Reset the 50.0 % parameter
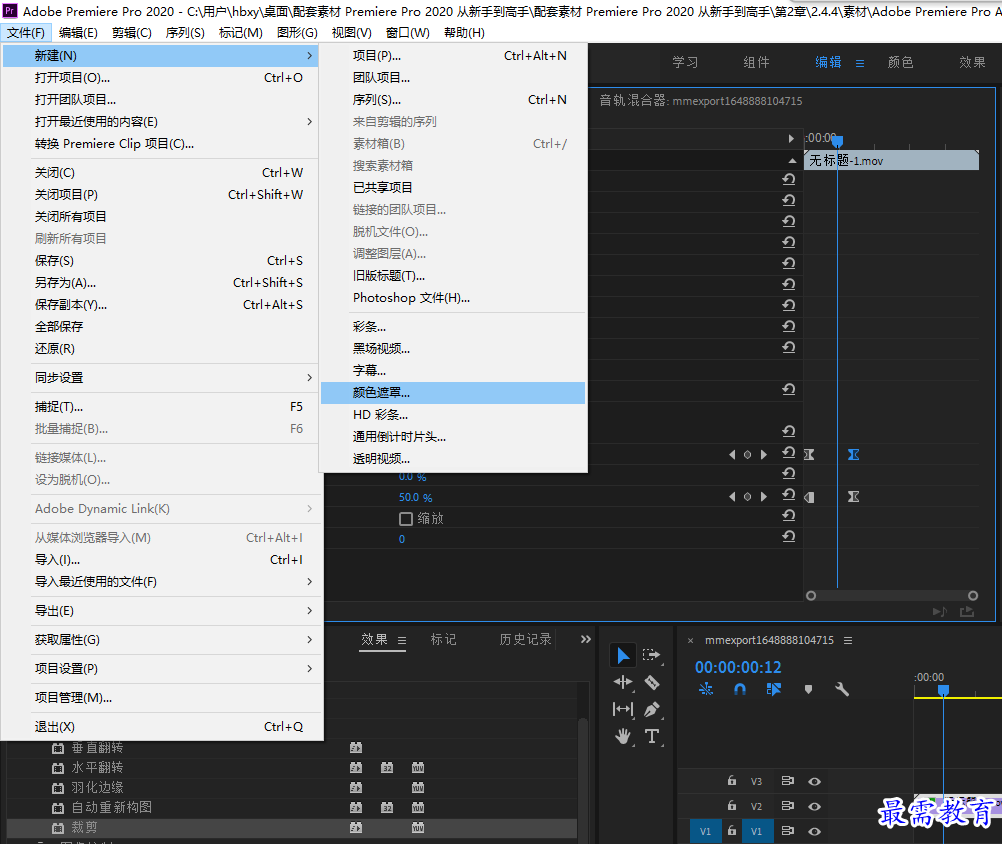The height and width of the screenshot is (844, 1002). click(x=789, y=495)
